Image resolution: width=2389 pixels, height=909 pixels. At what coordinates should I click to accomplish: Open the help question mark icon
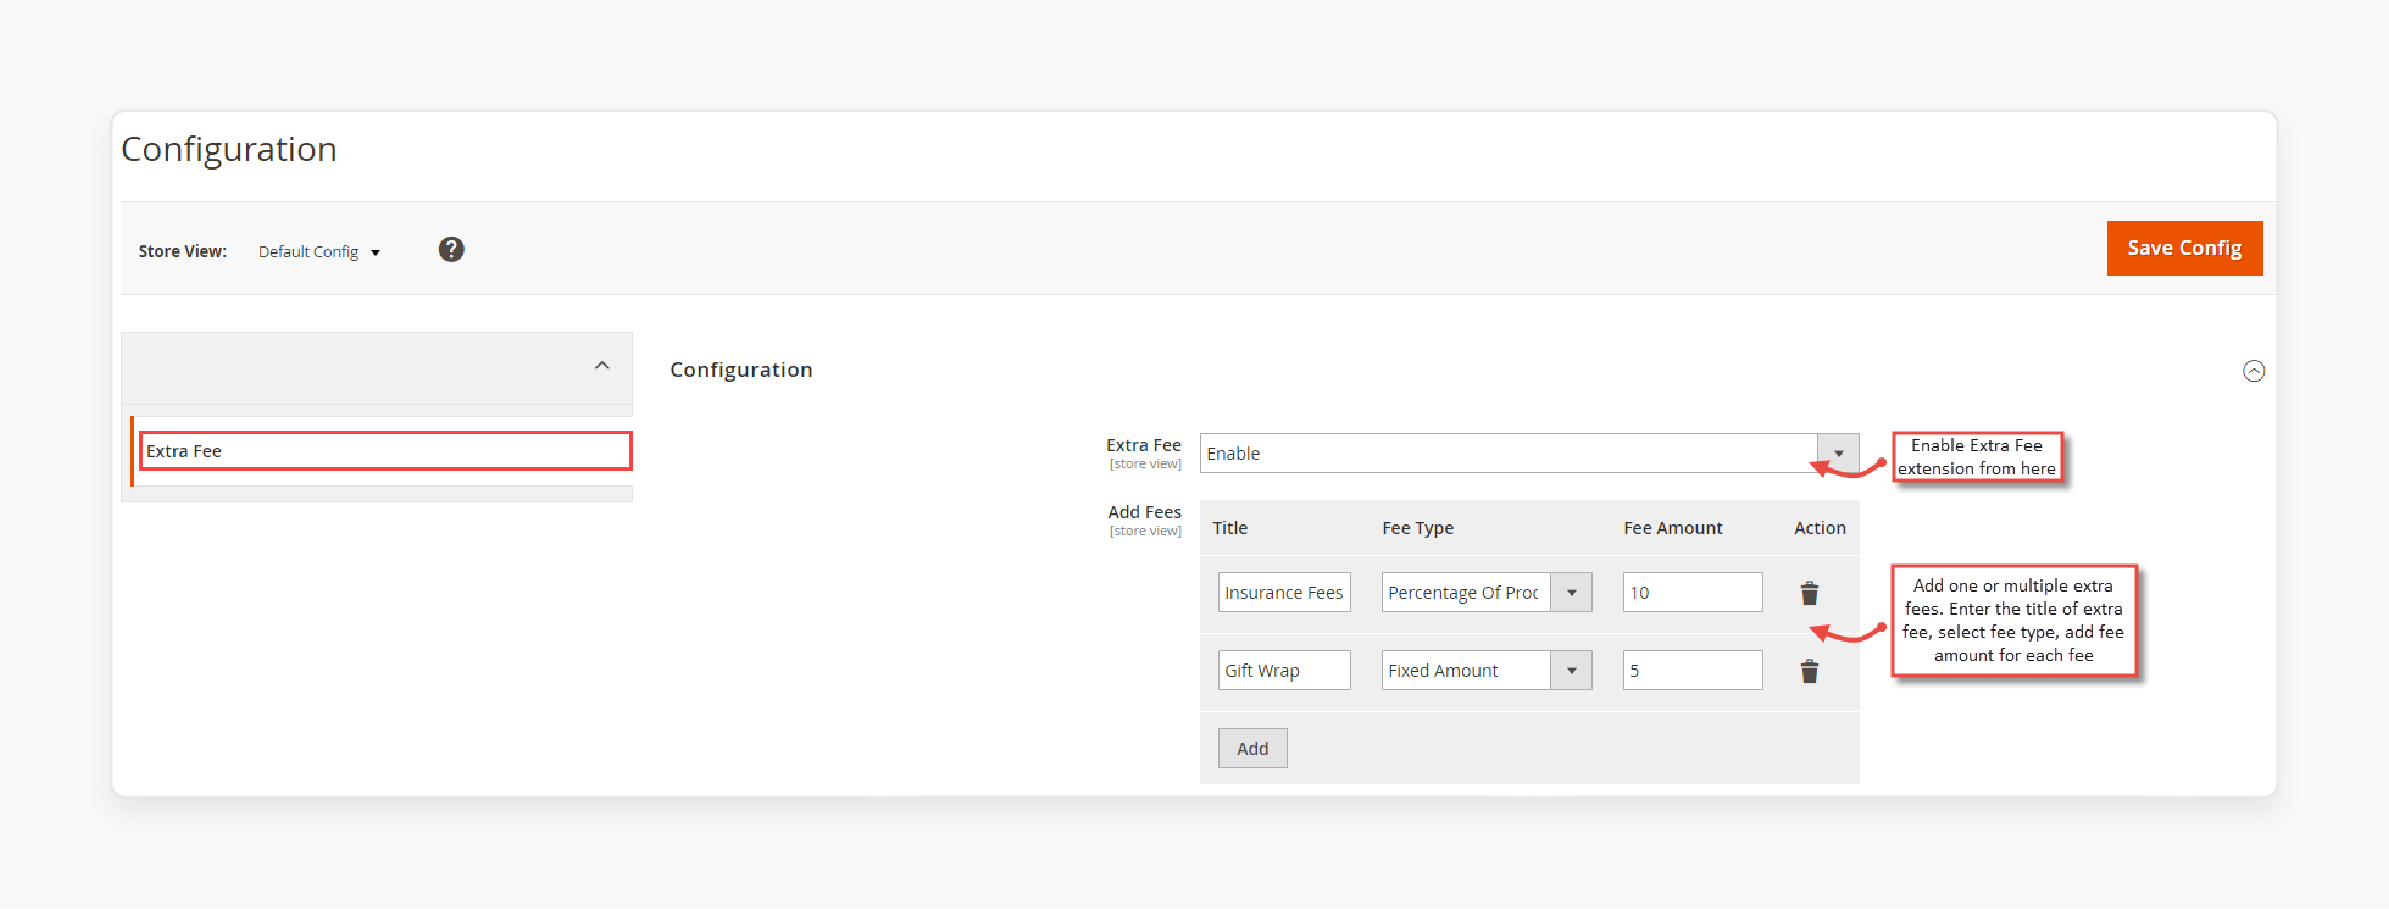pyautogui.click(x=451, y=250)
